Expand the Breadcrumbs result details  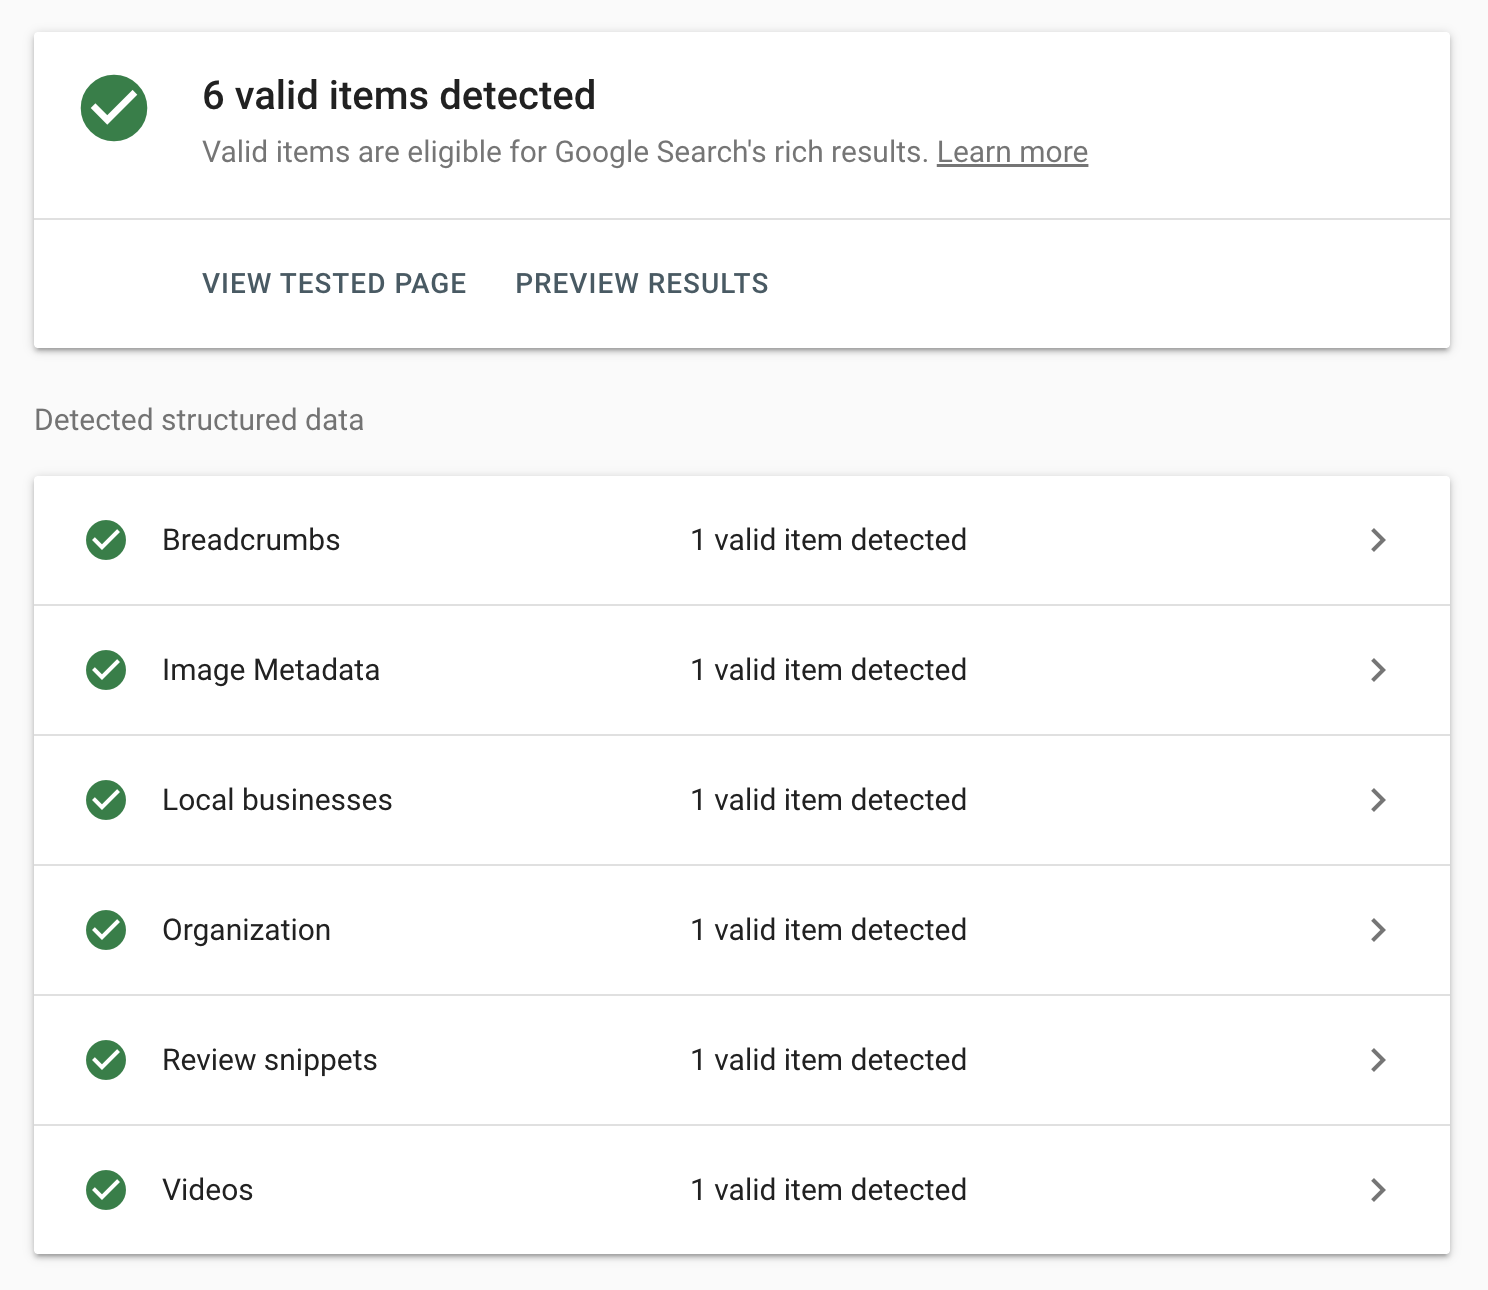point(1379,540)
